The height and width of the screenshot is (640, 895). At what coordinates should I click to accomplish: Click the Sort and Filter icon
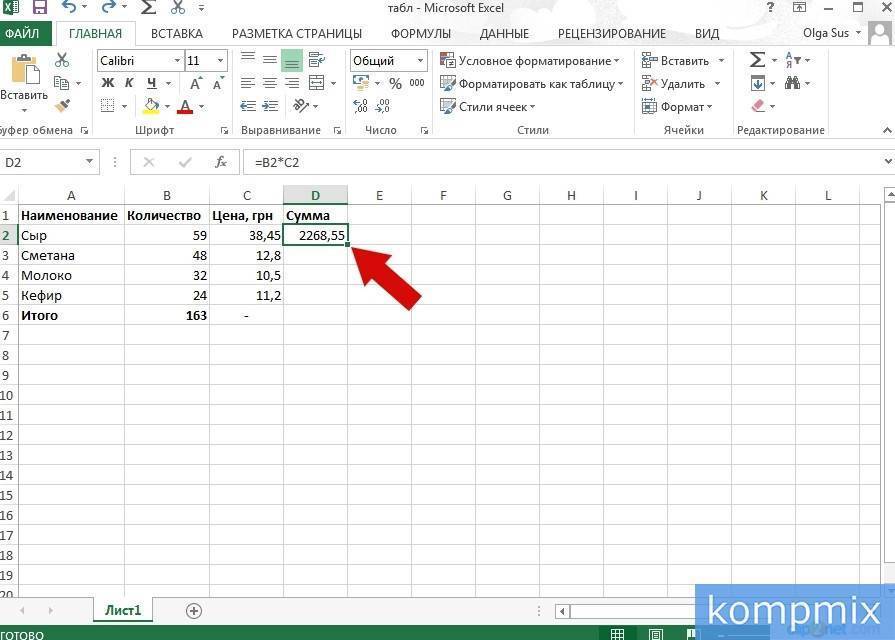pyautogui.click(x=790, y=59)
